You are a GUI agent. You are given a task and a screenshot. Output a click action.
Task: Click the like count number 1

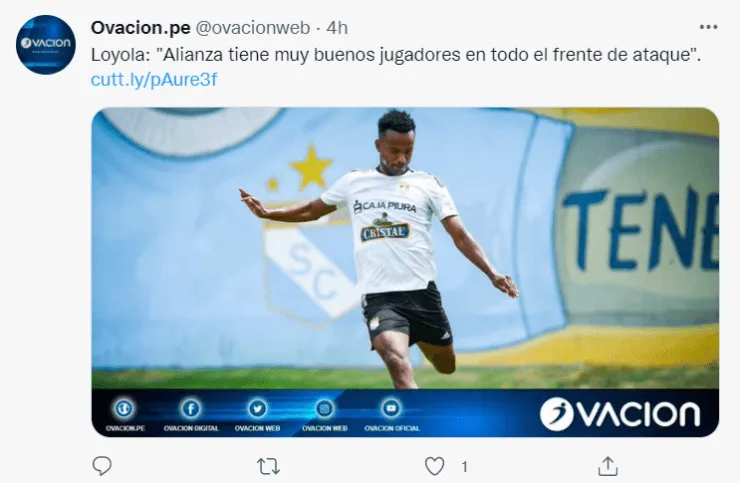tap(464, 467)
